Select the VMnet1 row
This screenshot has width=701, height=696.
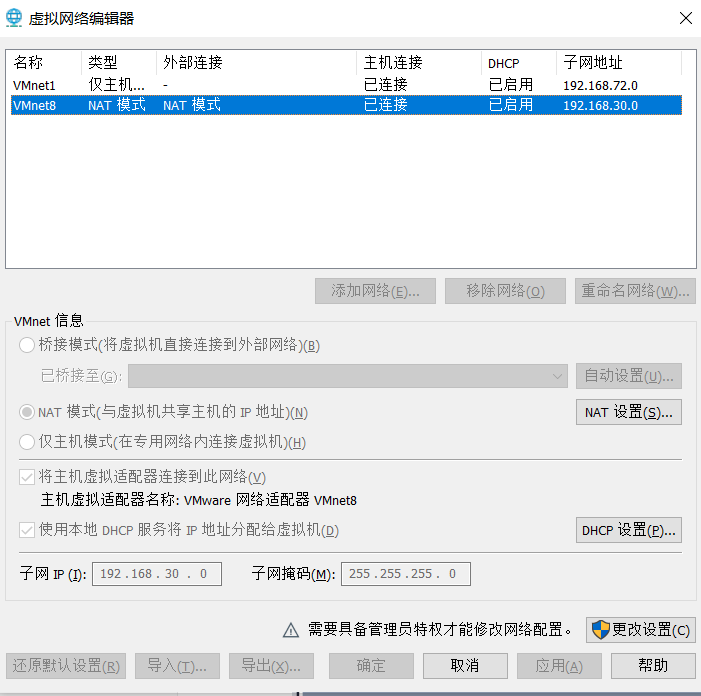click(x=346, y=84)
